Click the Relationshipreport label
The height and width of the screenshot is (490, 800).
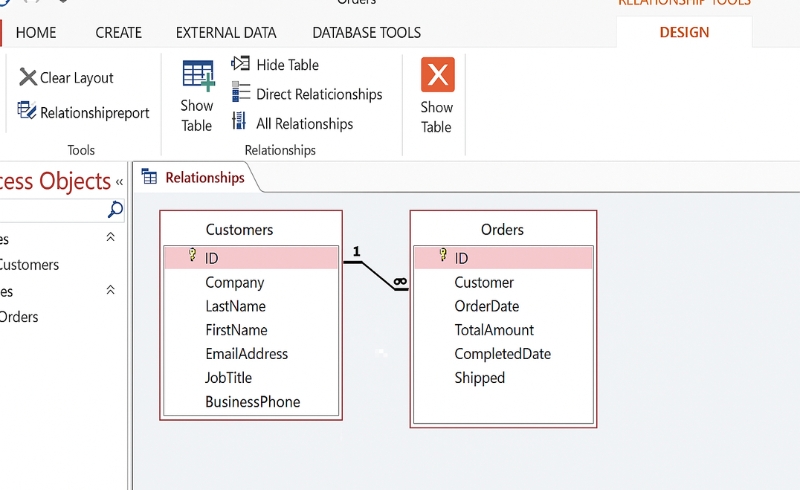[95, 112]
